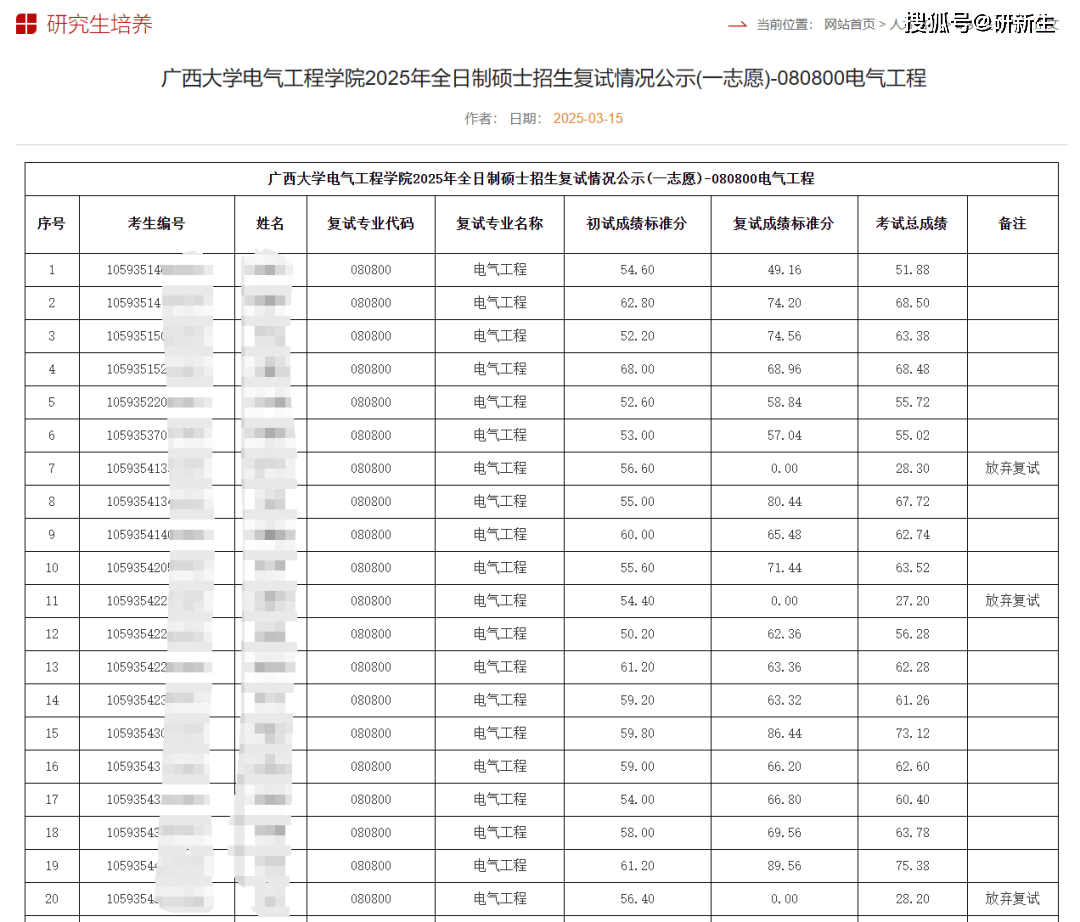Select total score 75.38 in row 19
Screen dimensions: 1080x922
coord(912,866)
